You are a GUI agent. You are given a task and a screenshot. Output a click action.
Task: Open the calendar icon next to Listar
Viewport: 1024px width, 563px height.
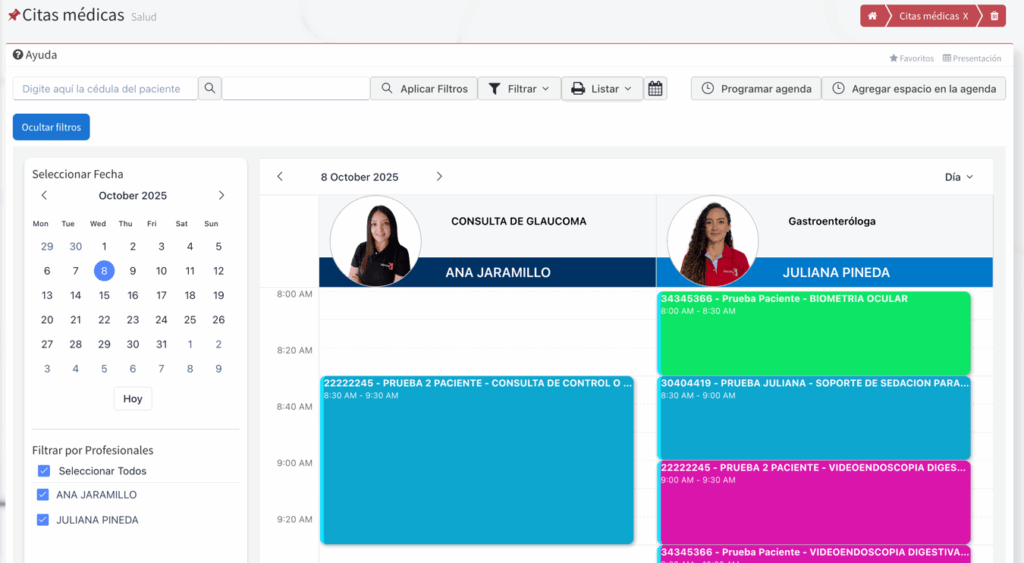click(655, 89)
